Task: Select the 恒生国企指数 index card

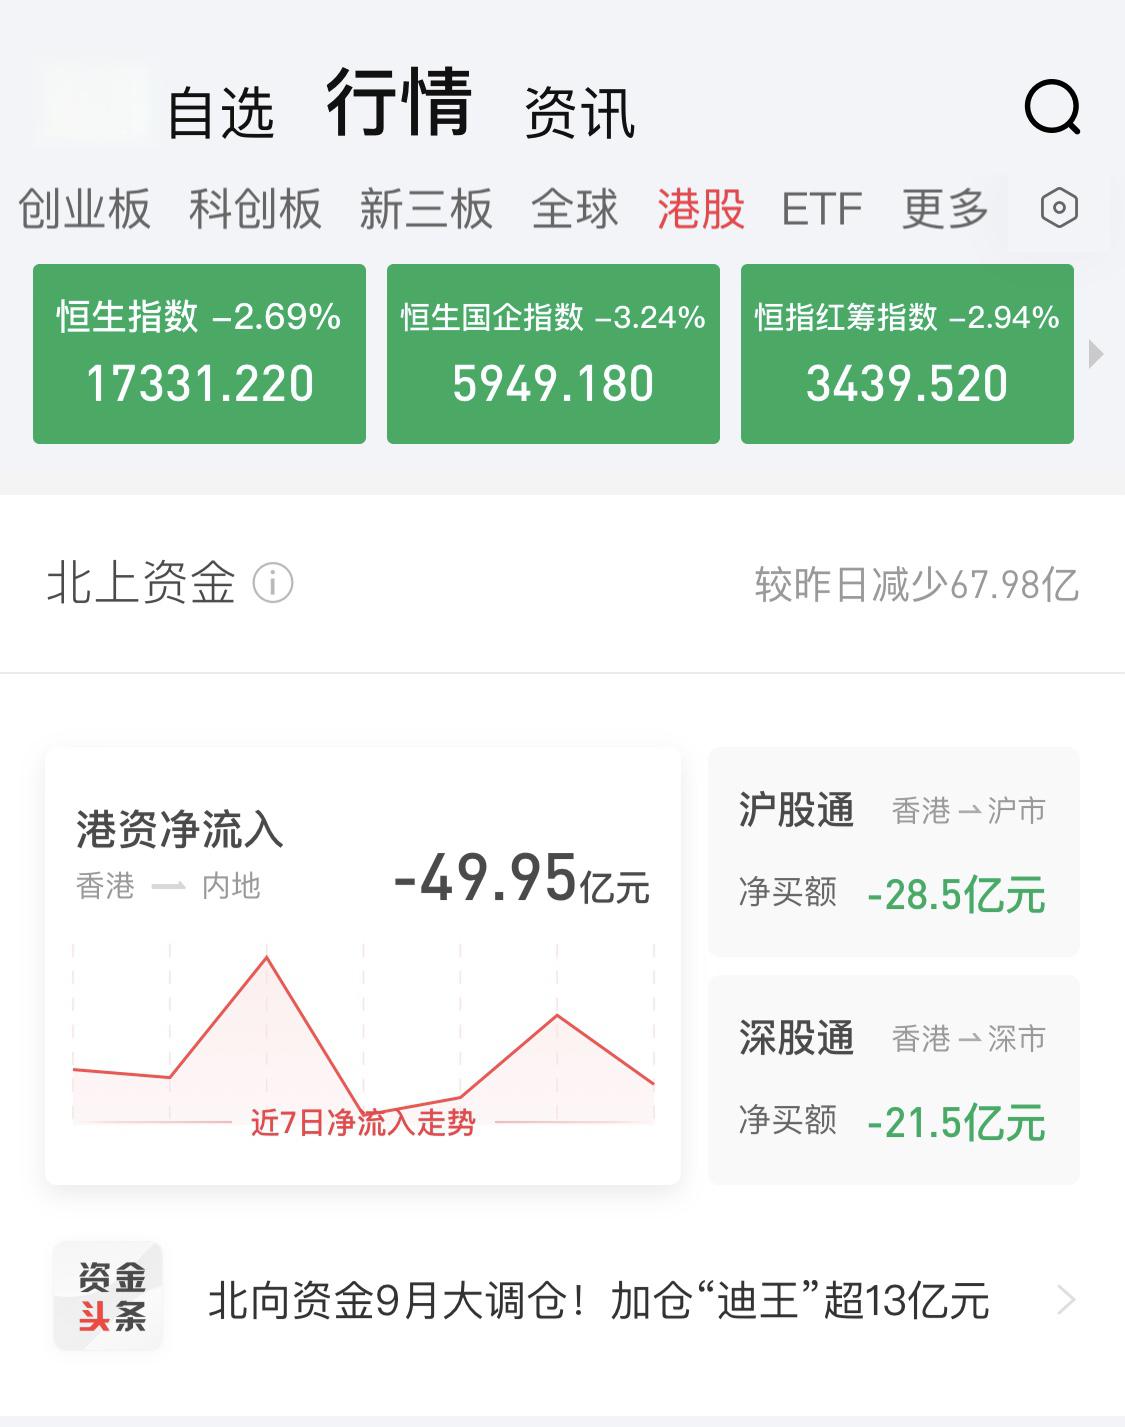Action: click(553, 352)
